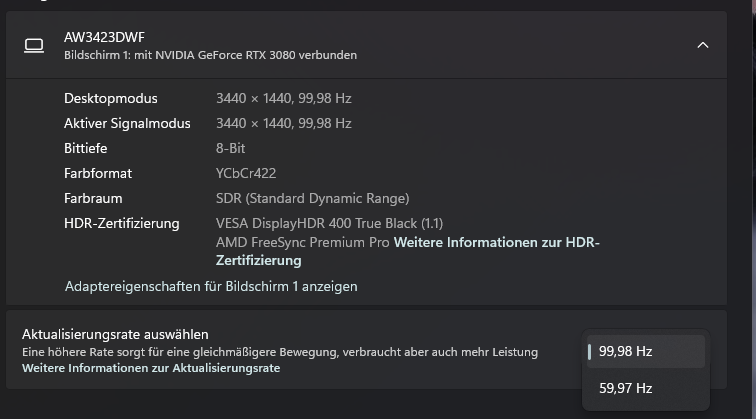Click the refresh rate description text
The height and width of the screenshot is (419, 756).
point(280,352)
